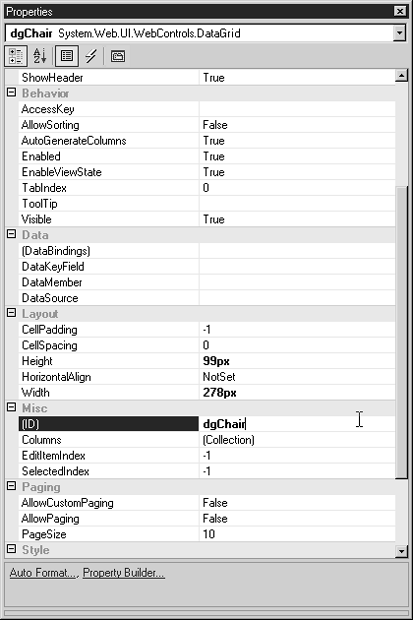Select the AllowSorting property row
This screenshot has height=620, width=413.
pos(207,125)
